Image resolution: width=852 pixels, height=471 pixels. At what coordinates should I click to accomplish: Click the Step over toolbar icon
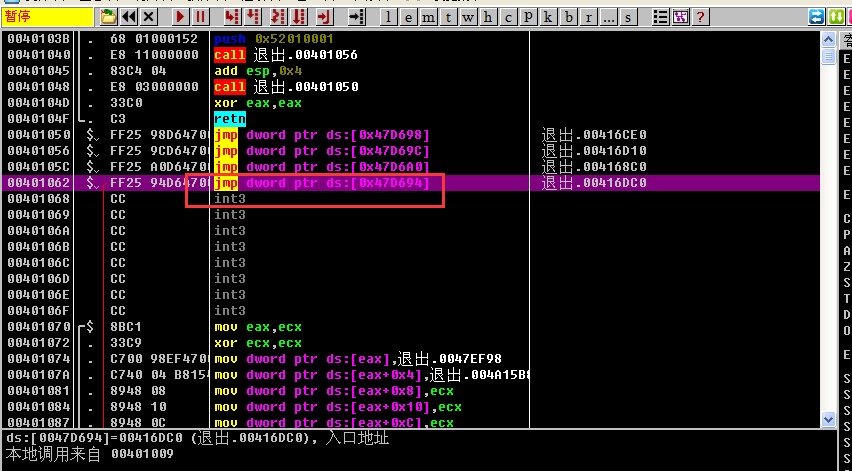[x=253, y=17]
